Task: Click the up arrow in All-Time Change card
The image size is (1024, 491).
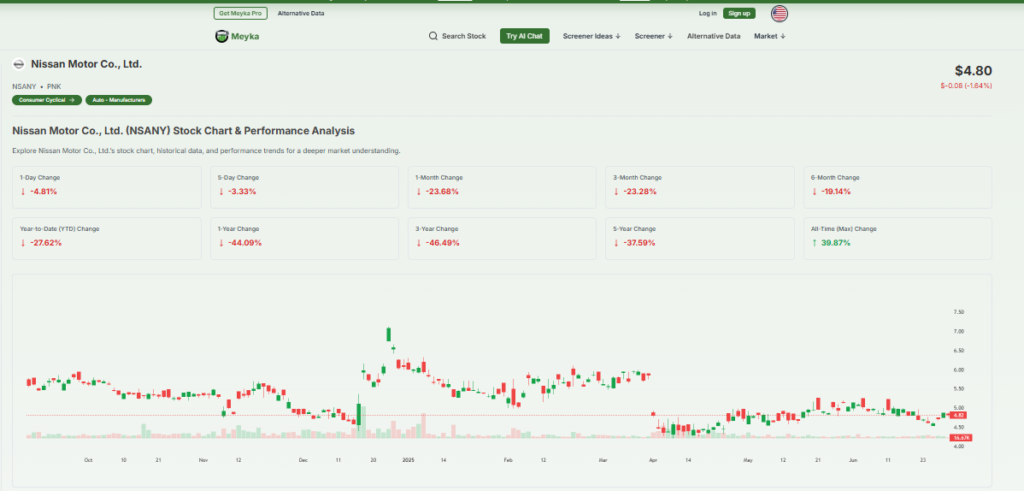Action: [x=815, y=242]
